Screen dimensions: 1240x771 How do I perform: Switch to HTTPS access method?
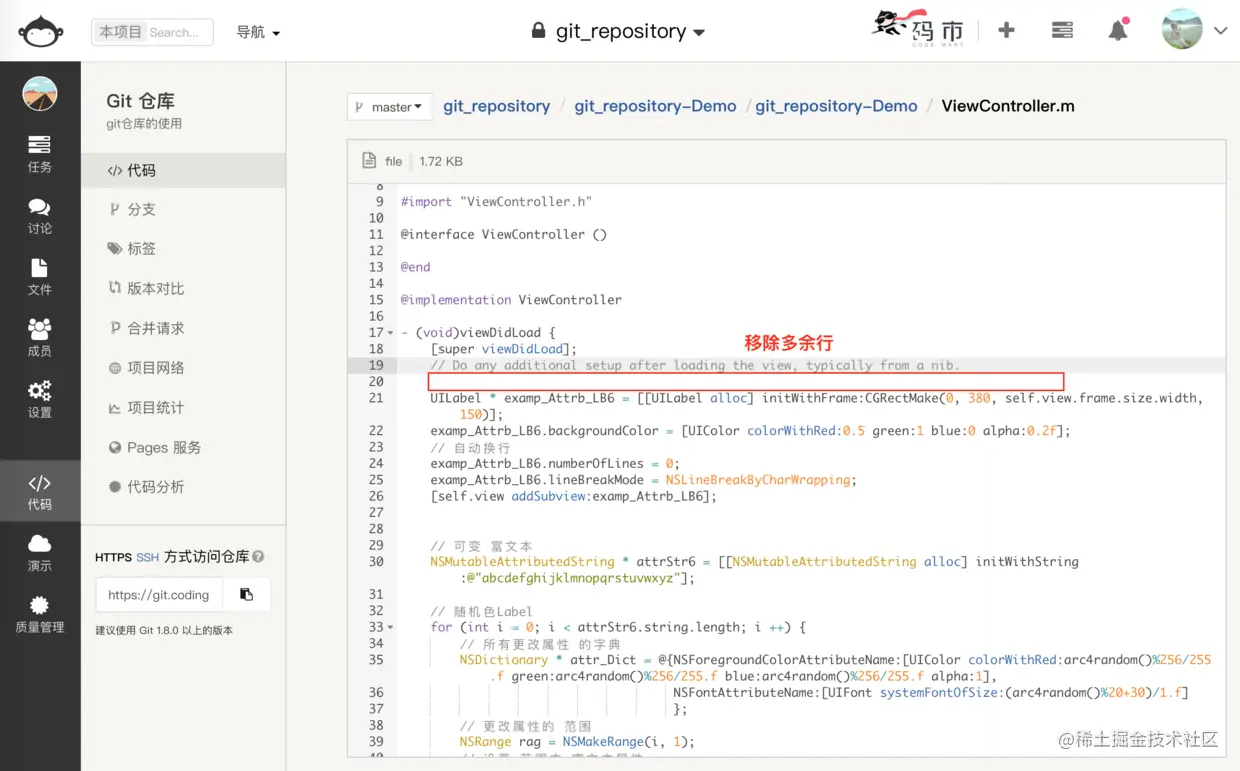click(113, 557)
